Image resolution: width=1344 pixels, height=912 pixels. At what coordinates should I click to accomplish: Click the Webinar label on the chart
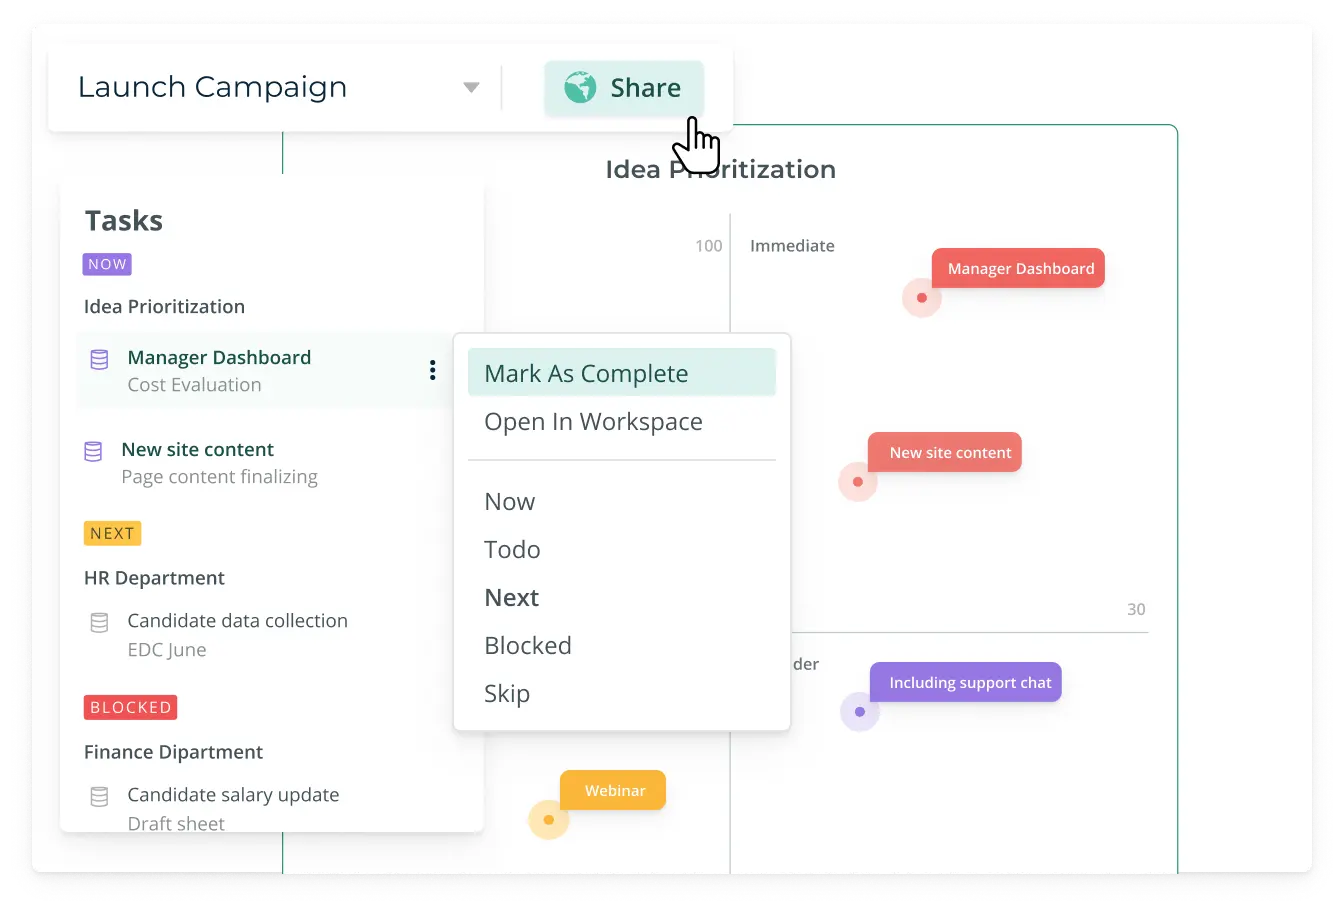tap(614, 790)
